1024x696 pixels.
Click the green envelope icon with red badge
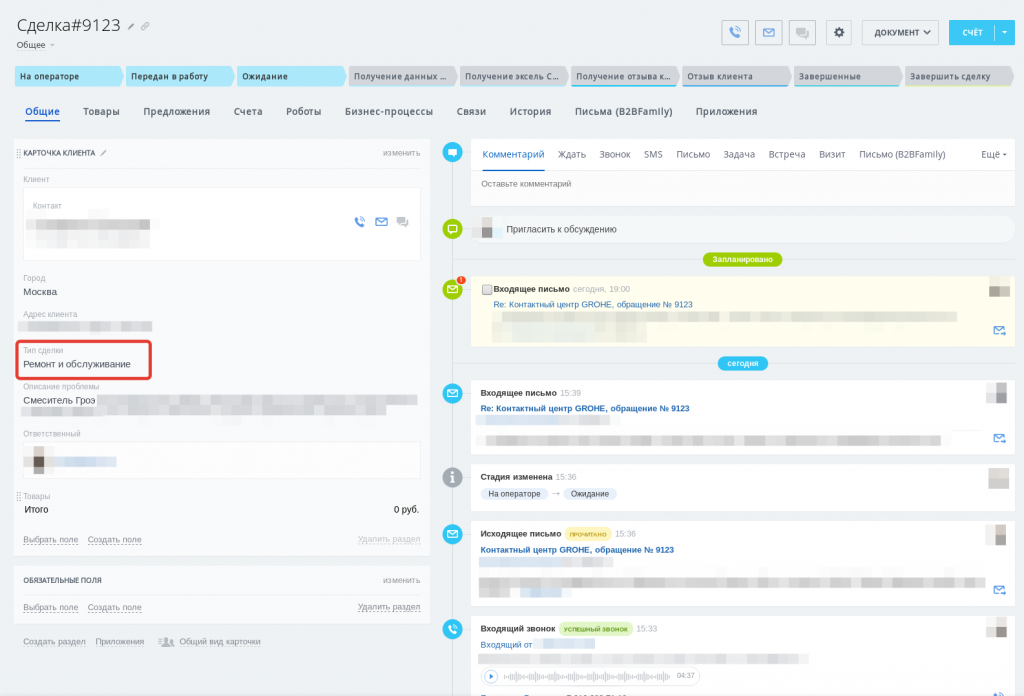[452, 289]
